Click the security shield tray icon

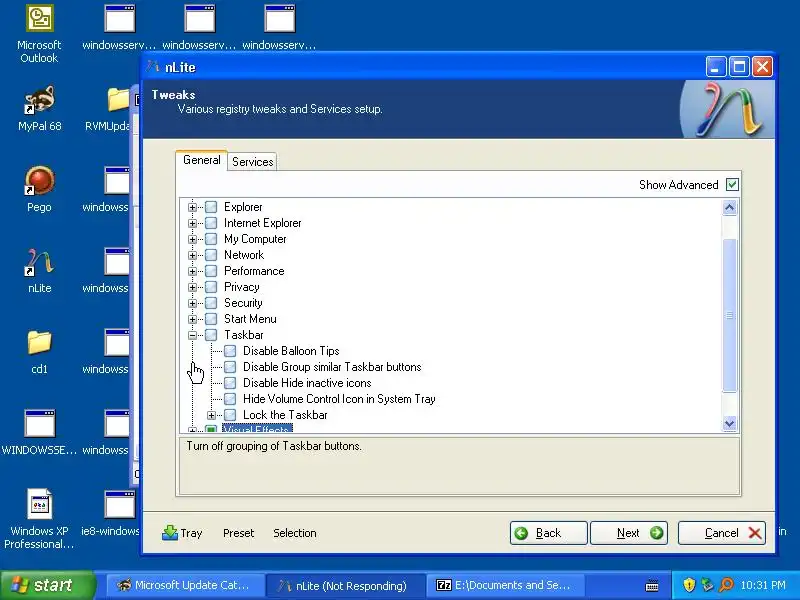pos(689,585)
